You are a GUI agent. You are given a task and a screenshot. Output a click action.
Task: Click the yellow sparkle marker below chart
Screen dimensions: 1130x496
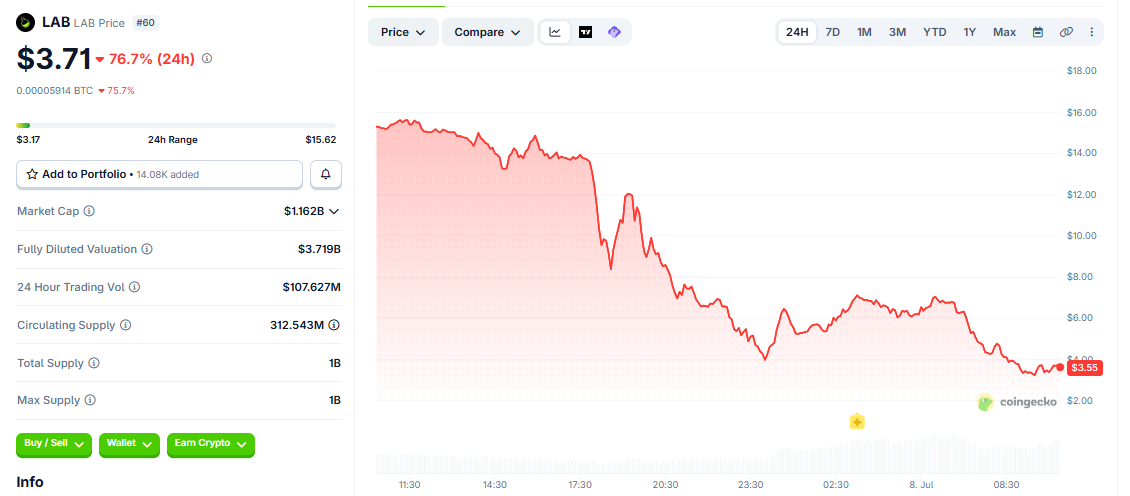pos(857,422)
